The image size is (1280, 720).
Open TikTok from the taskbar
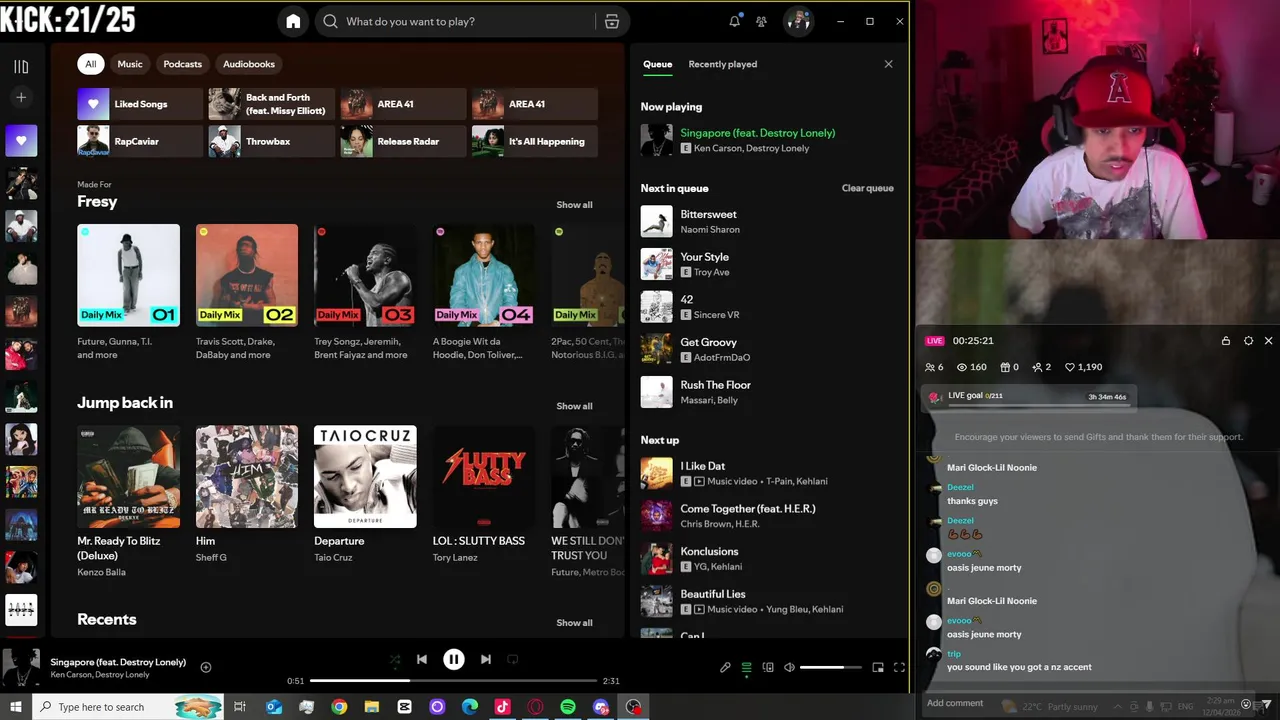502,707
